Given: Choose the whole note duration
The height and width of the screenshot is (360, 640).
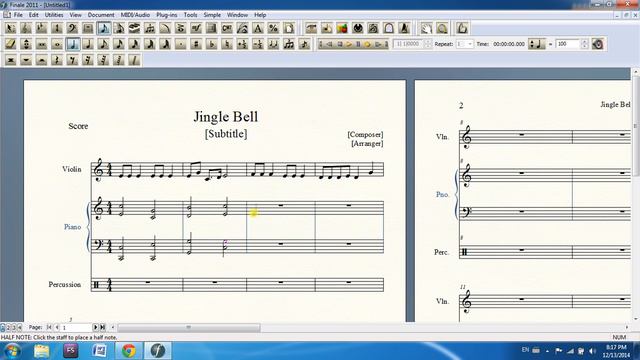Looking at the screenshot, I should 57,44.
